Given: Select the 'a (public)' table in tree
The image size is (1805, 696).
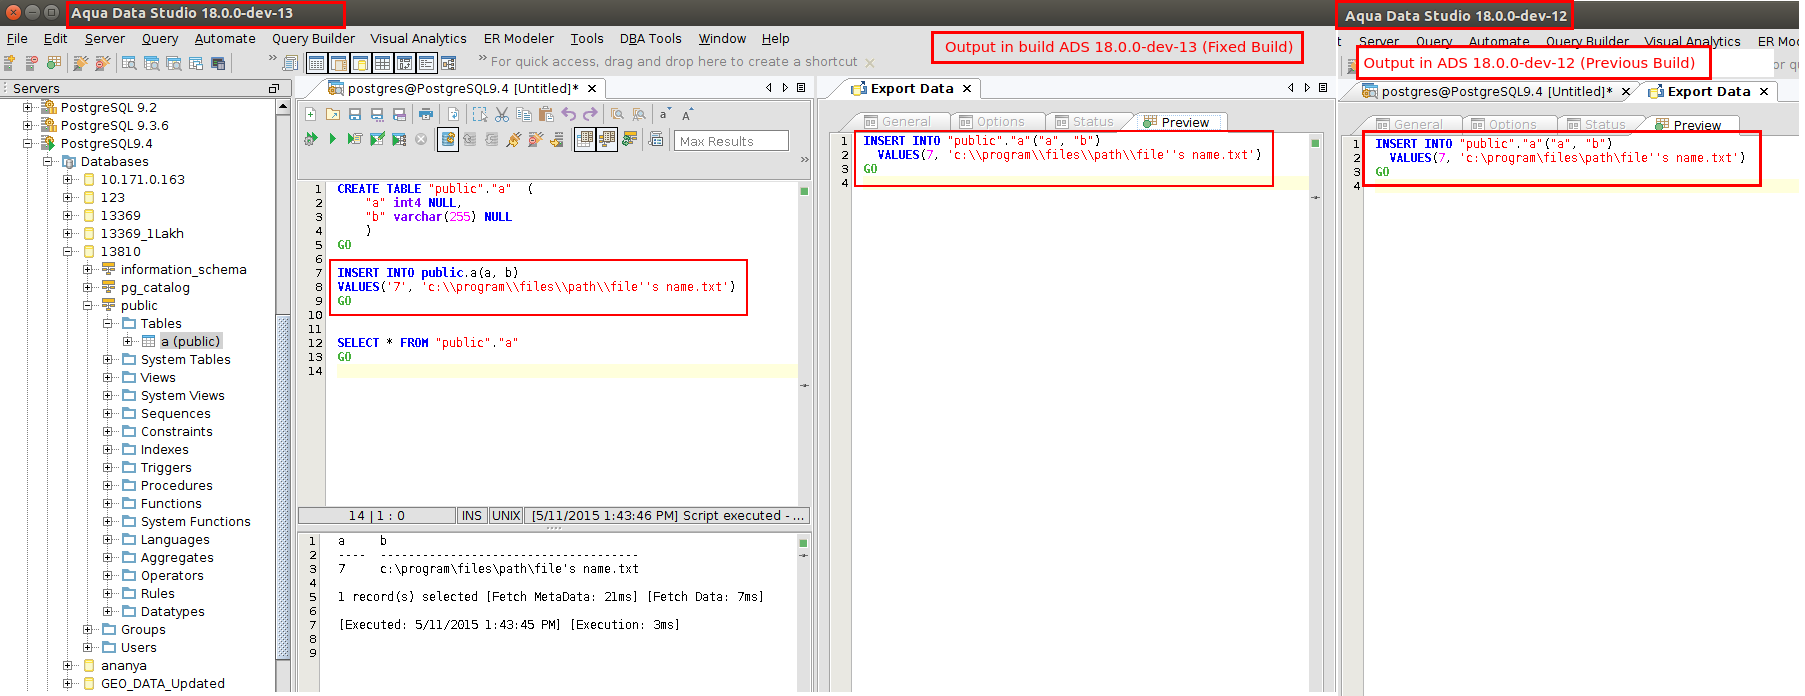Looking at the screenshot, I should coord(190,341).
